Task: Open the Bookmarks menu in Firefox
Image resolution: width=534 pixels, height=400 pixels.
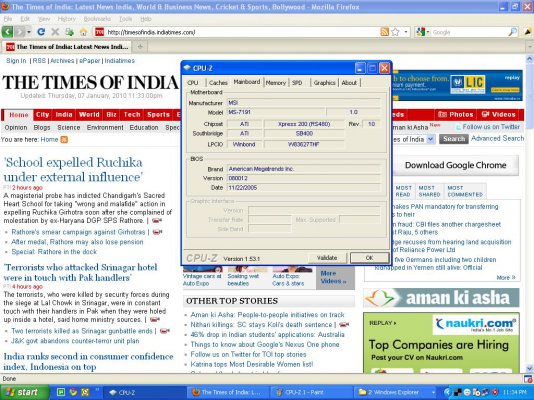Action: point(97,19)
